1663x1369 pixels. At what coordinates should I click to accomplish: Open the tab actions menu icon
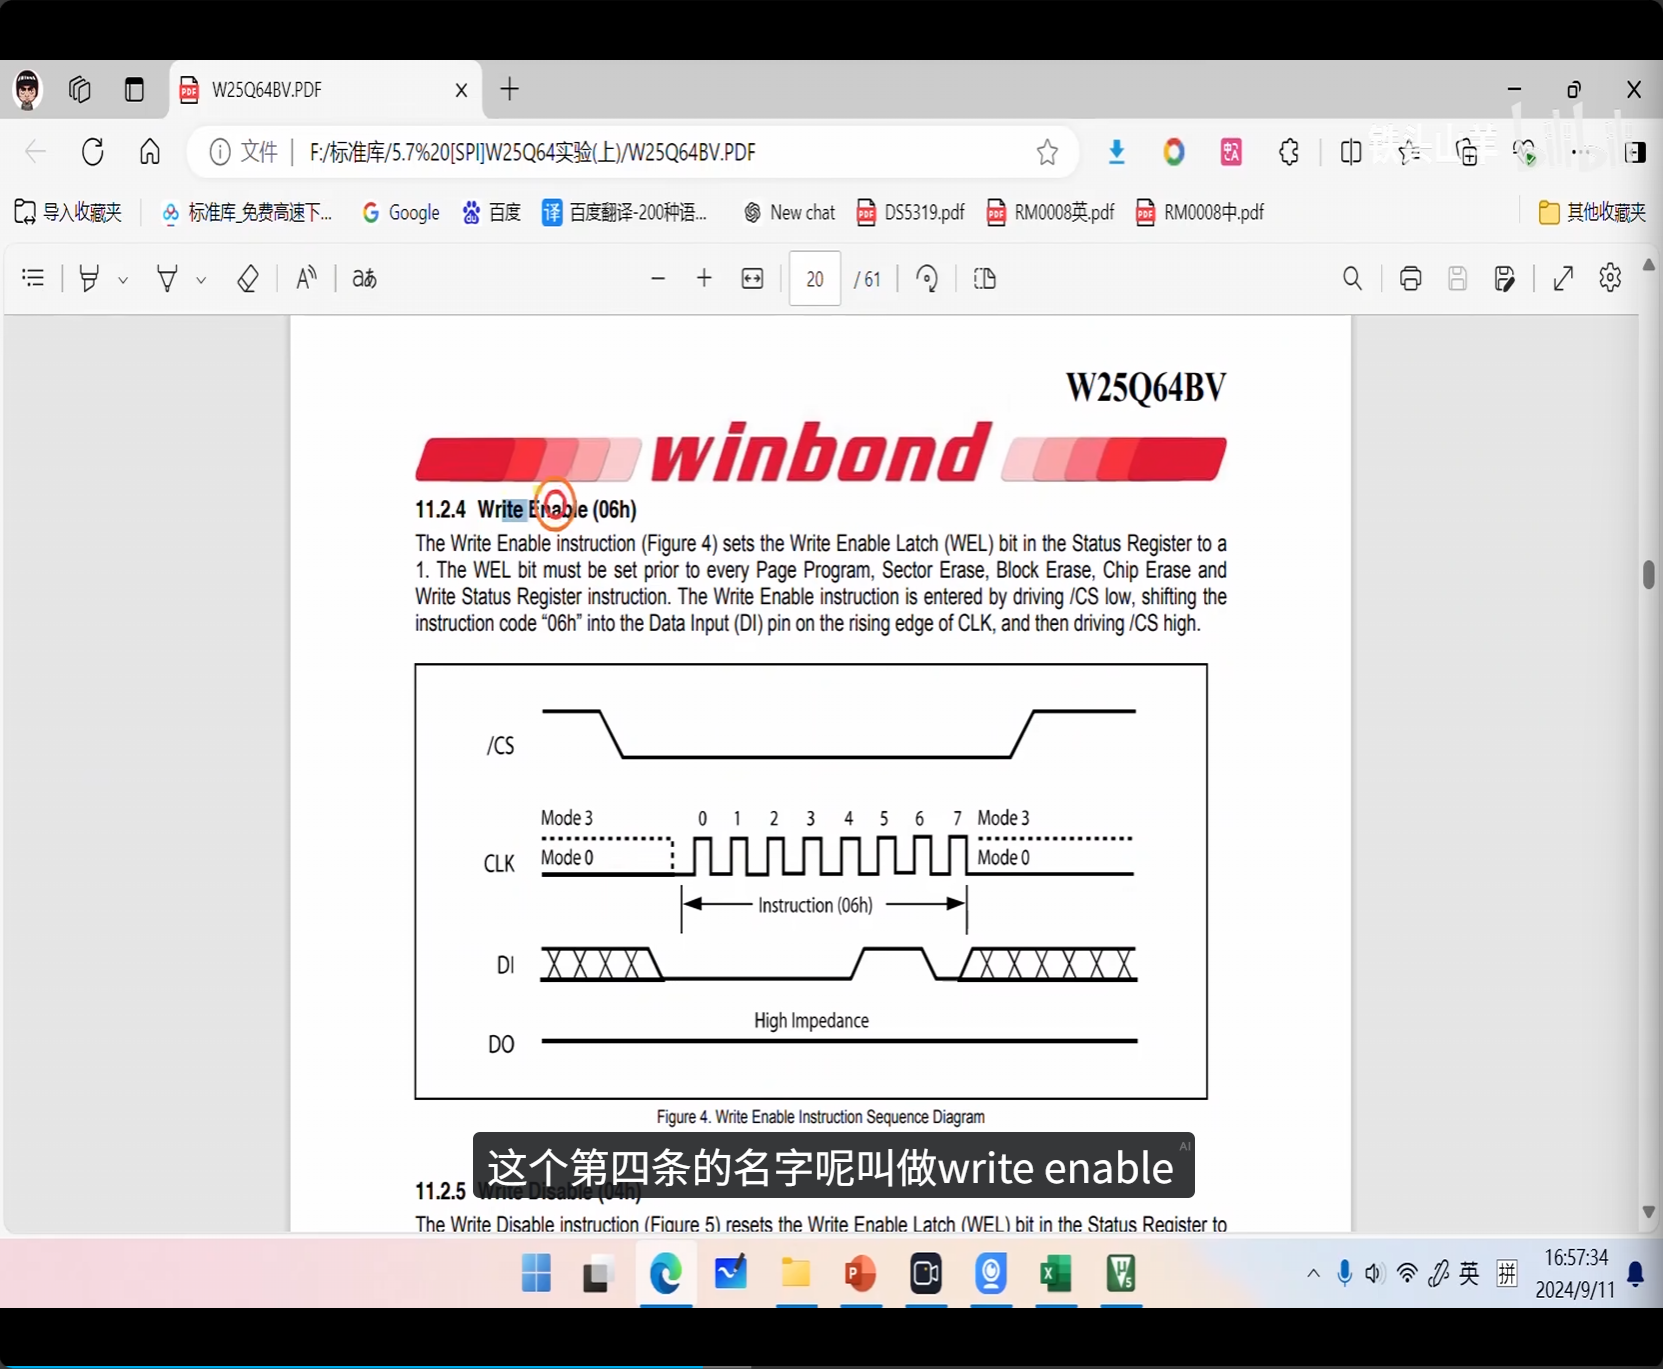tap(134, 90)
